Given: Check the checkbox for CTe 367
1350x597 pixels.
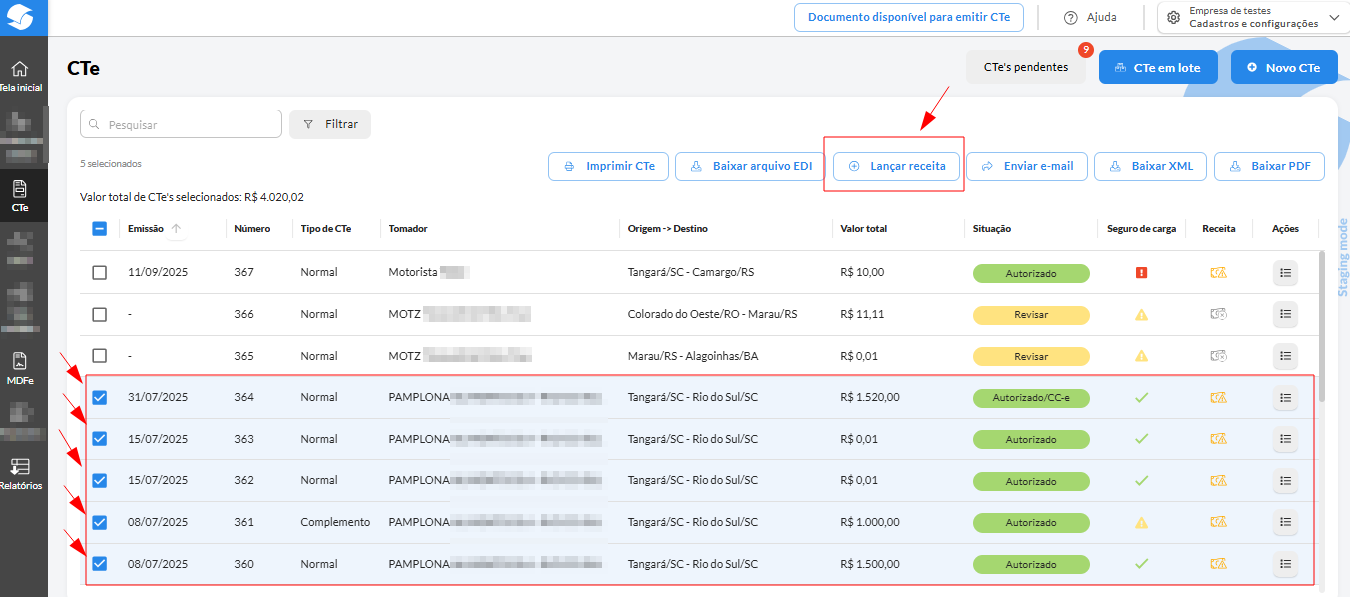Looking at the screenshot, I should tap(100, 272).
